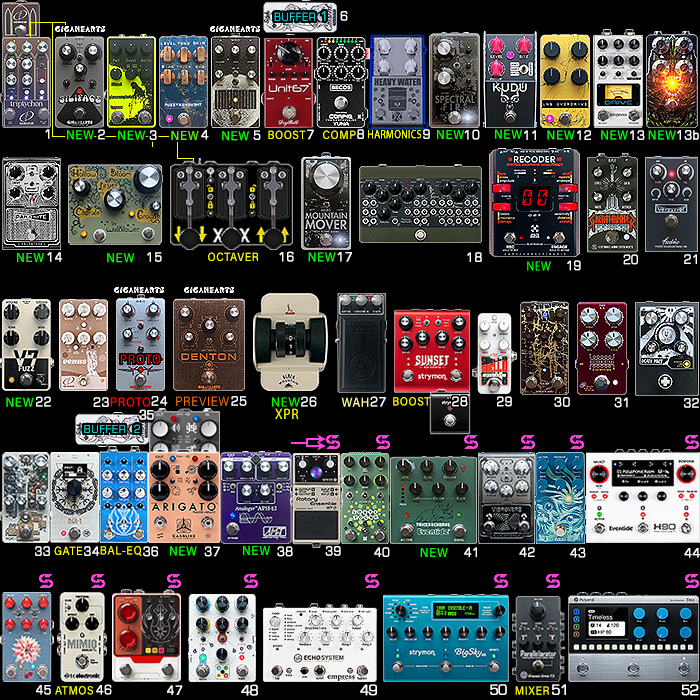
Task: Click the red 'PROTO' label beside 24
Action: pos(130,402)
